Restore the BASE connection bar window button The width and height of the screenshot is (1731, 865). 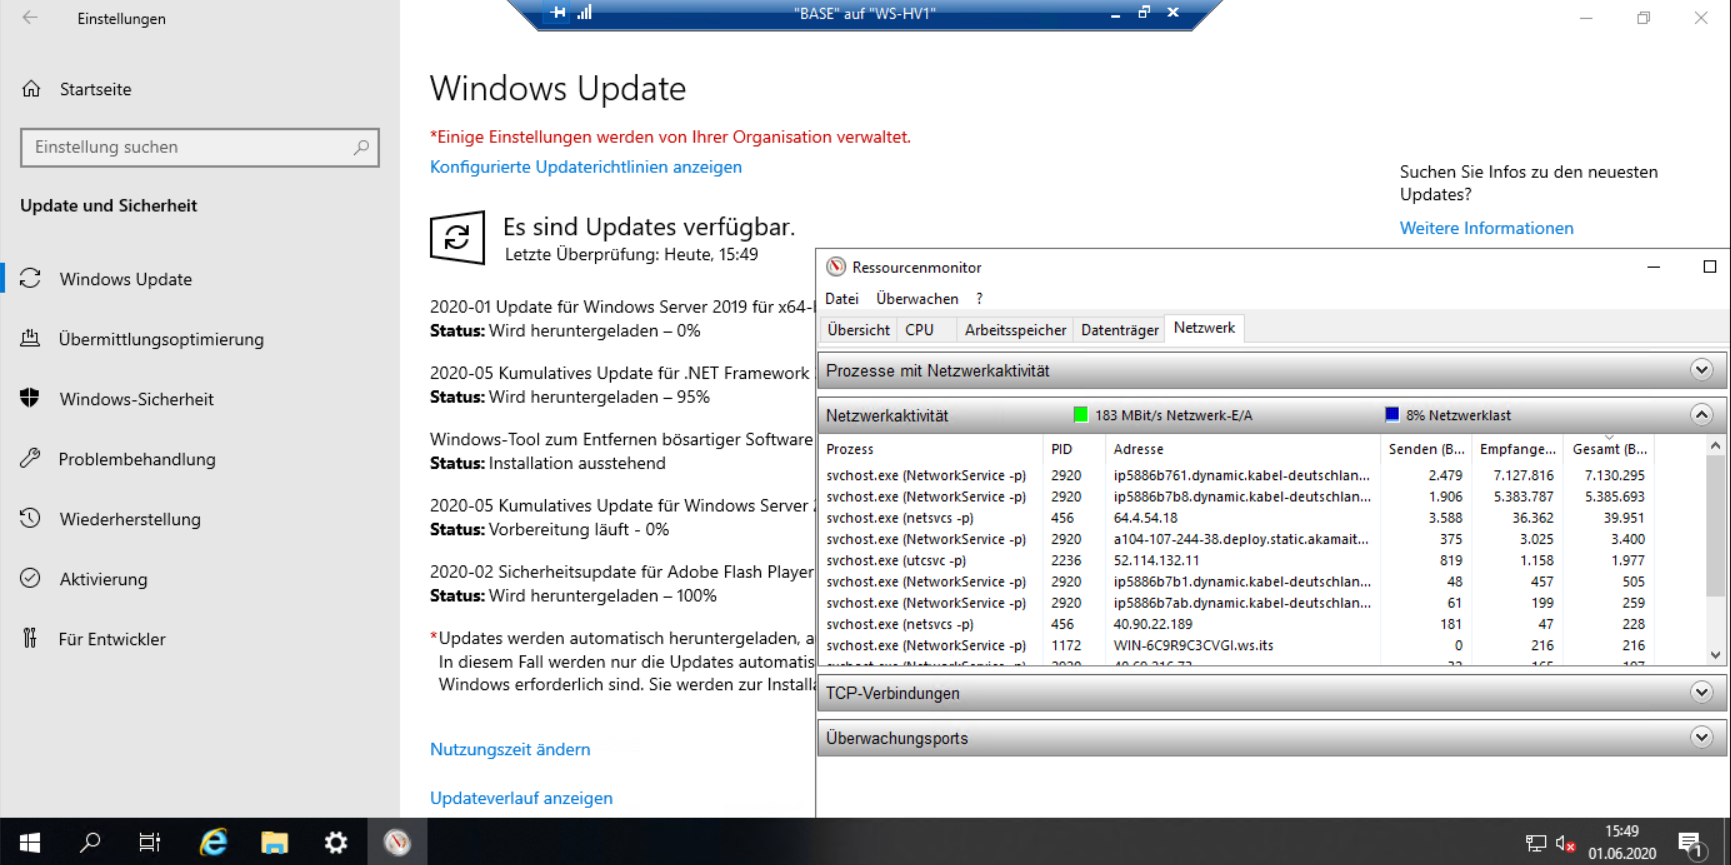1144,12
